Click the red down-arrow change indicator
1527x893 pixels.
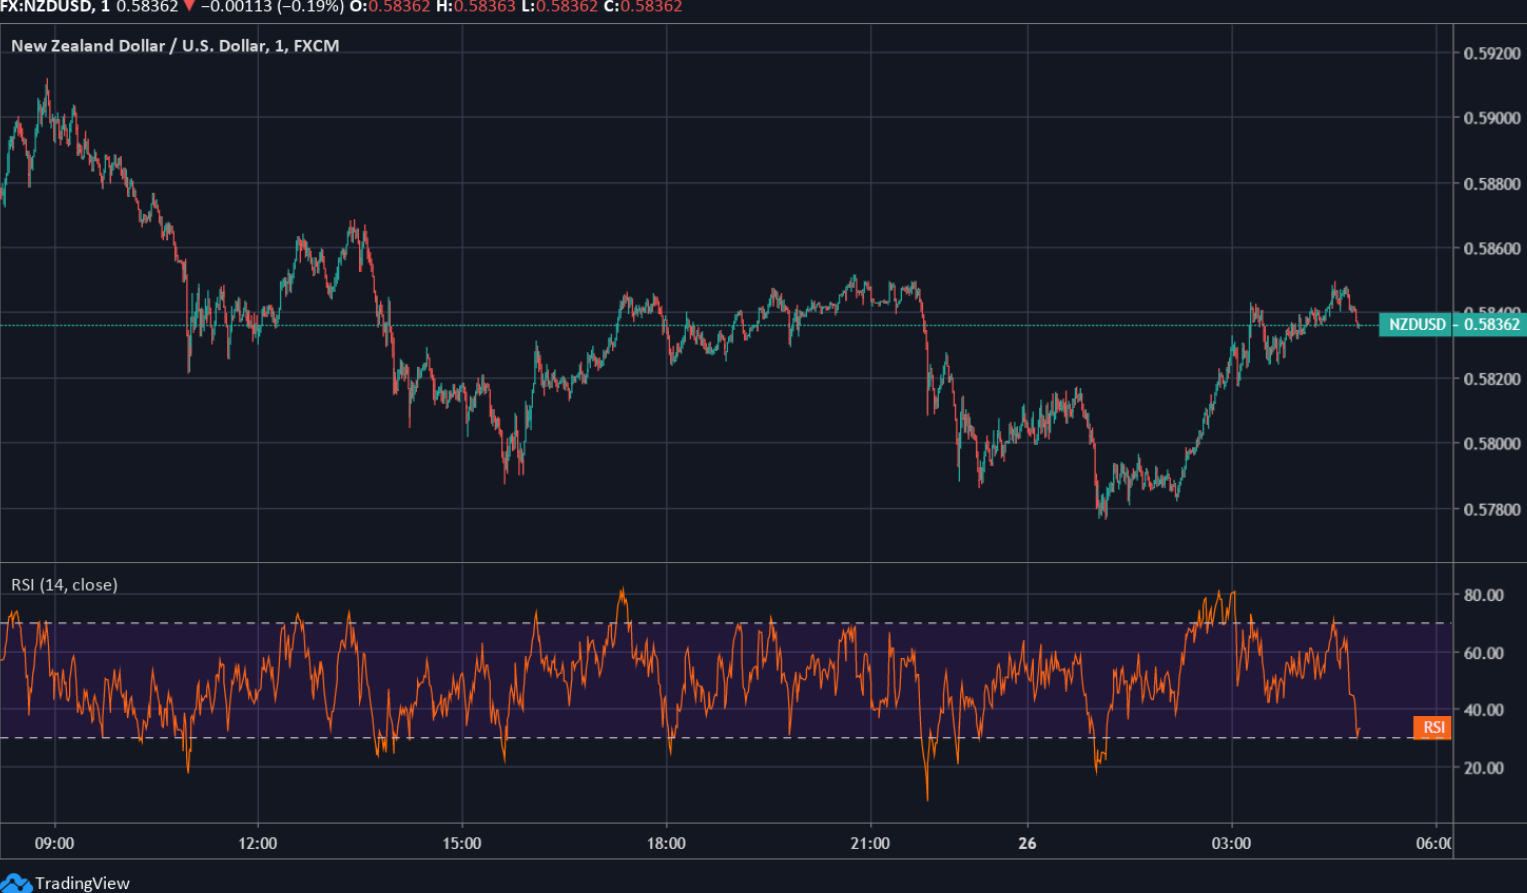click(189, 6)
